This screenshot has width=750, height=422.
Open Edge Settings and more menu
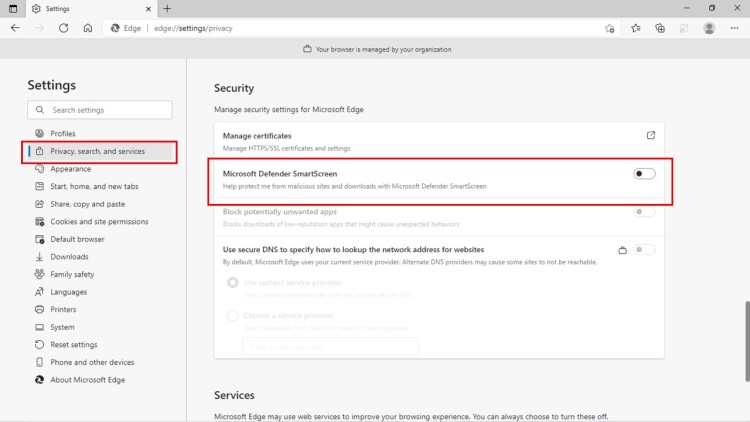click(x=734, y=28)
